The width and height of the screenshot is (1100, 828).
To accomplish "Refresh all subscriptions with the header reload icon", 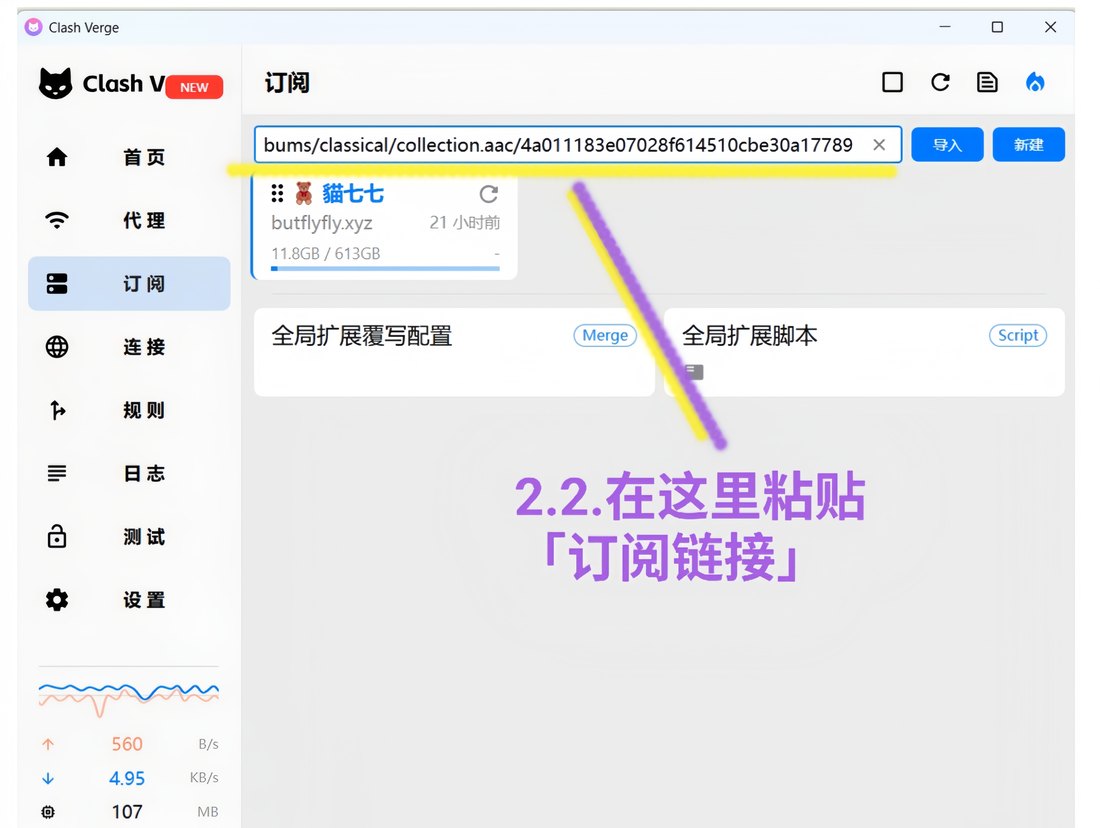I will 940,83.
